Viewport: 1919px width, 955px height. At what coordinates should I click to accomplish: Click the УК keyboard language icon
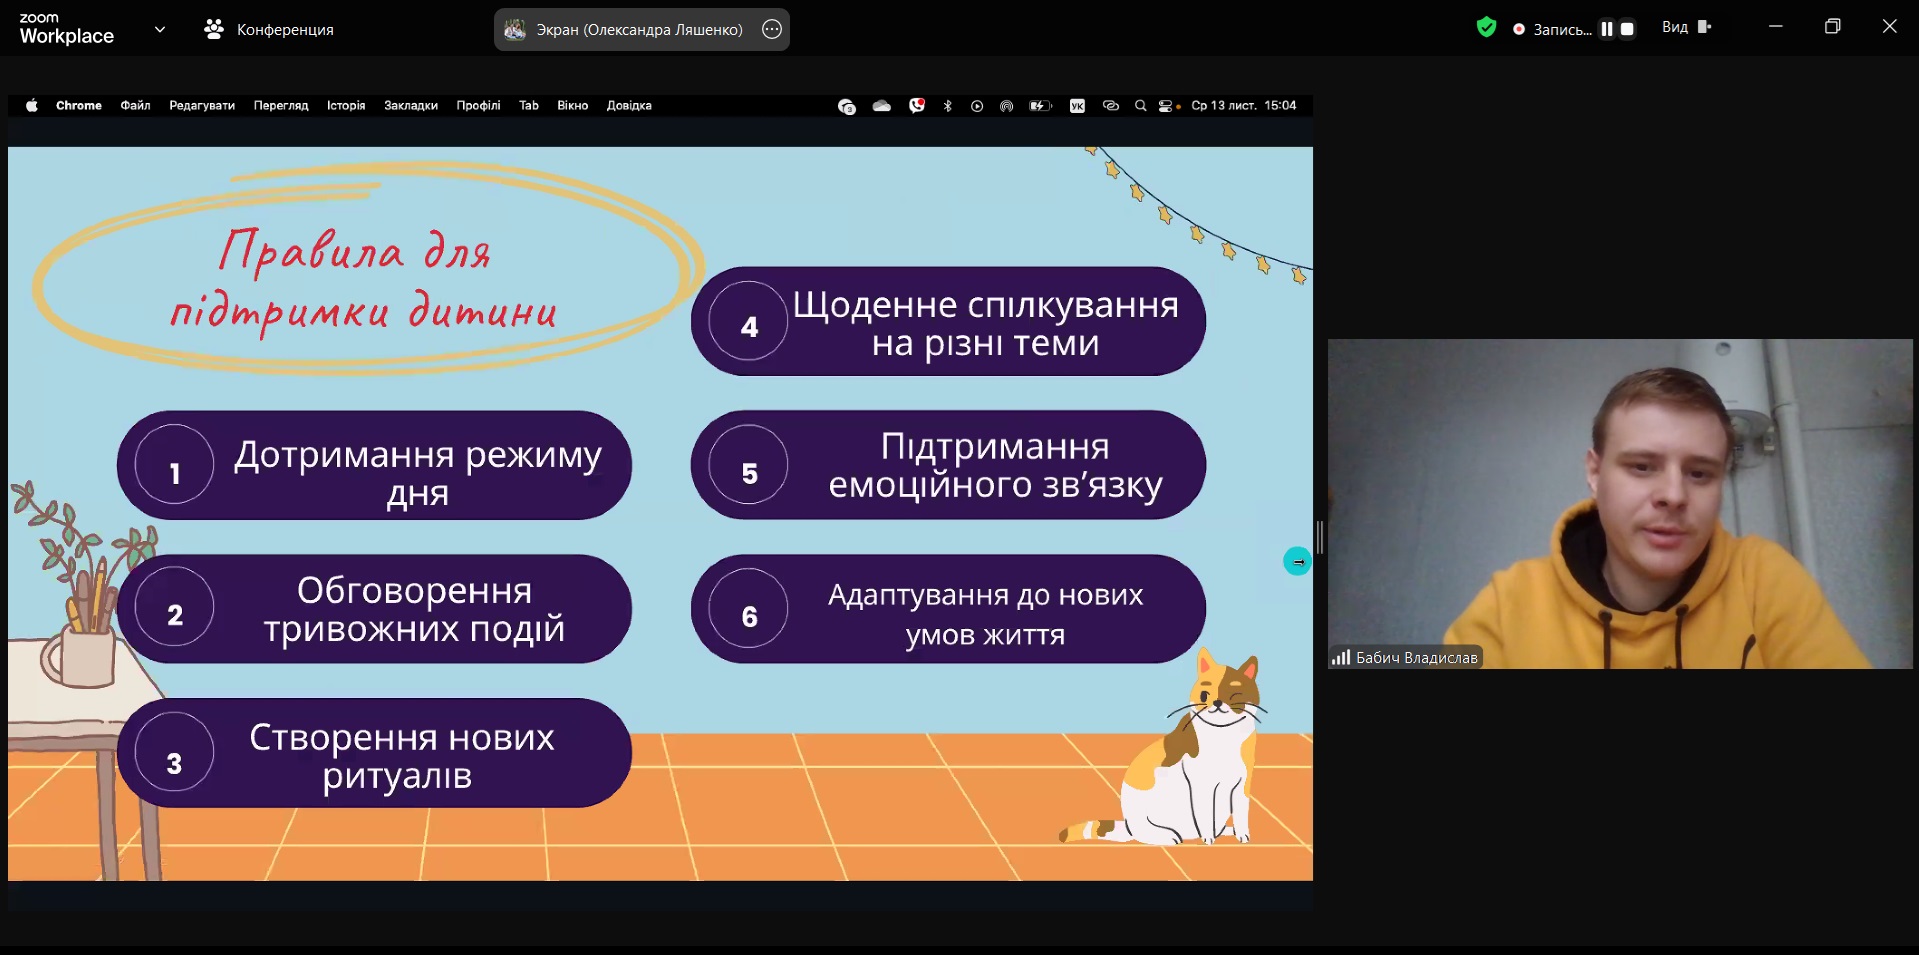pyautogui.click(x=1077, y=105)
